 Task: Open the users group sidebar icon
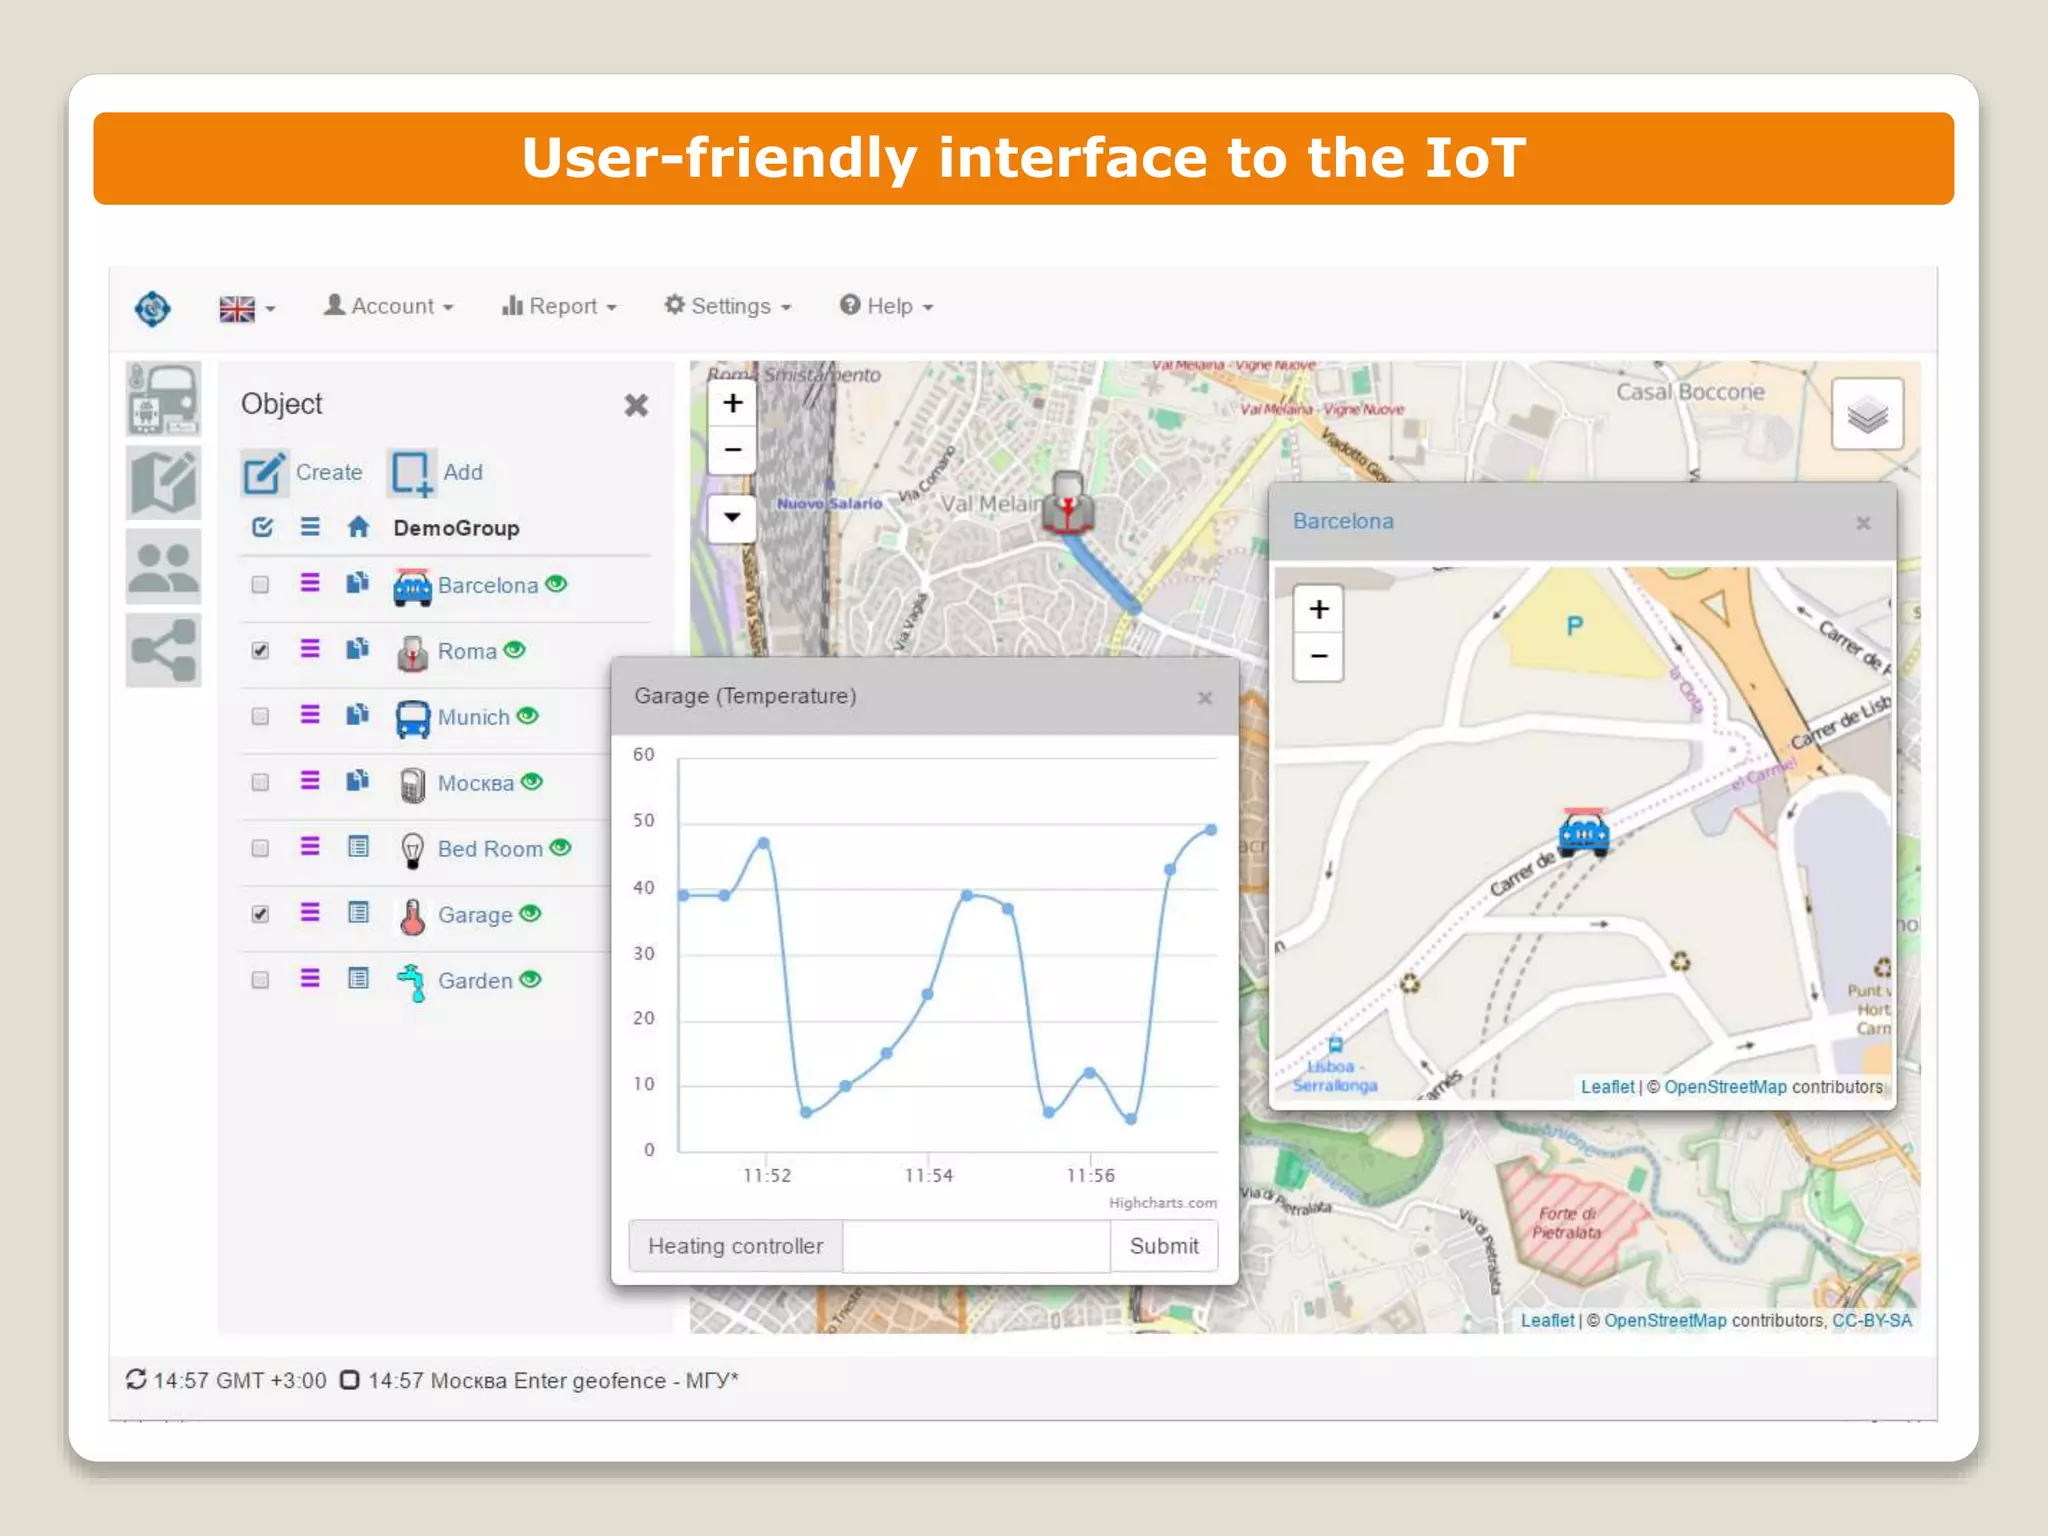coord(163,567)
